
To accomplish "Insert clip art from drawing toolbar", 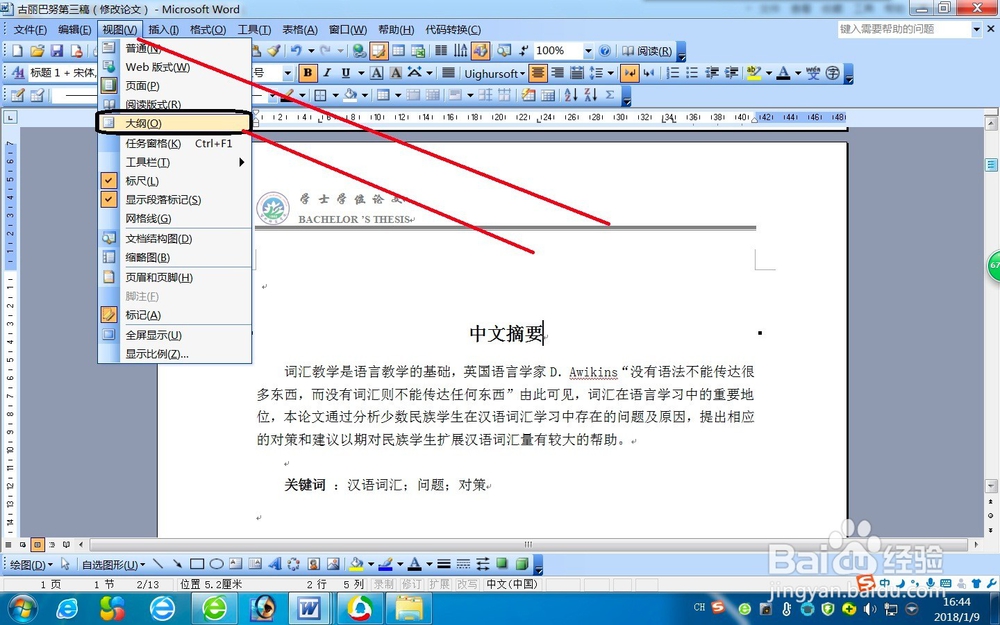I will 314,564.
